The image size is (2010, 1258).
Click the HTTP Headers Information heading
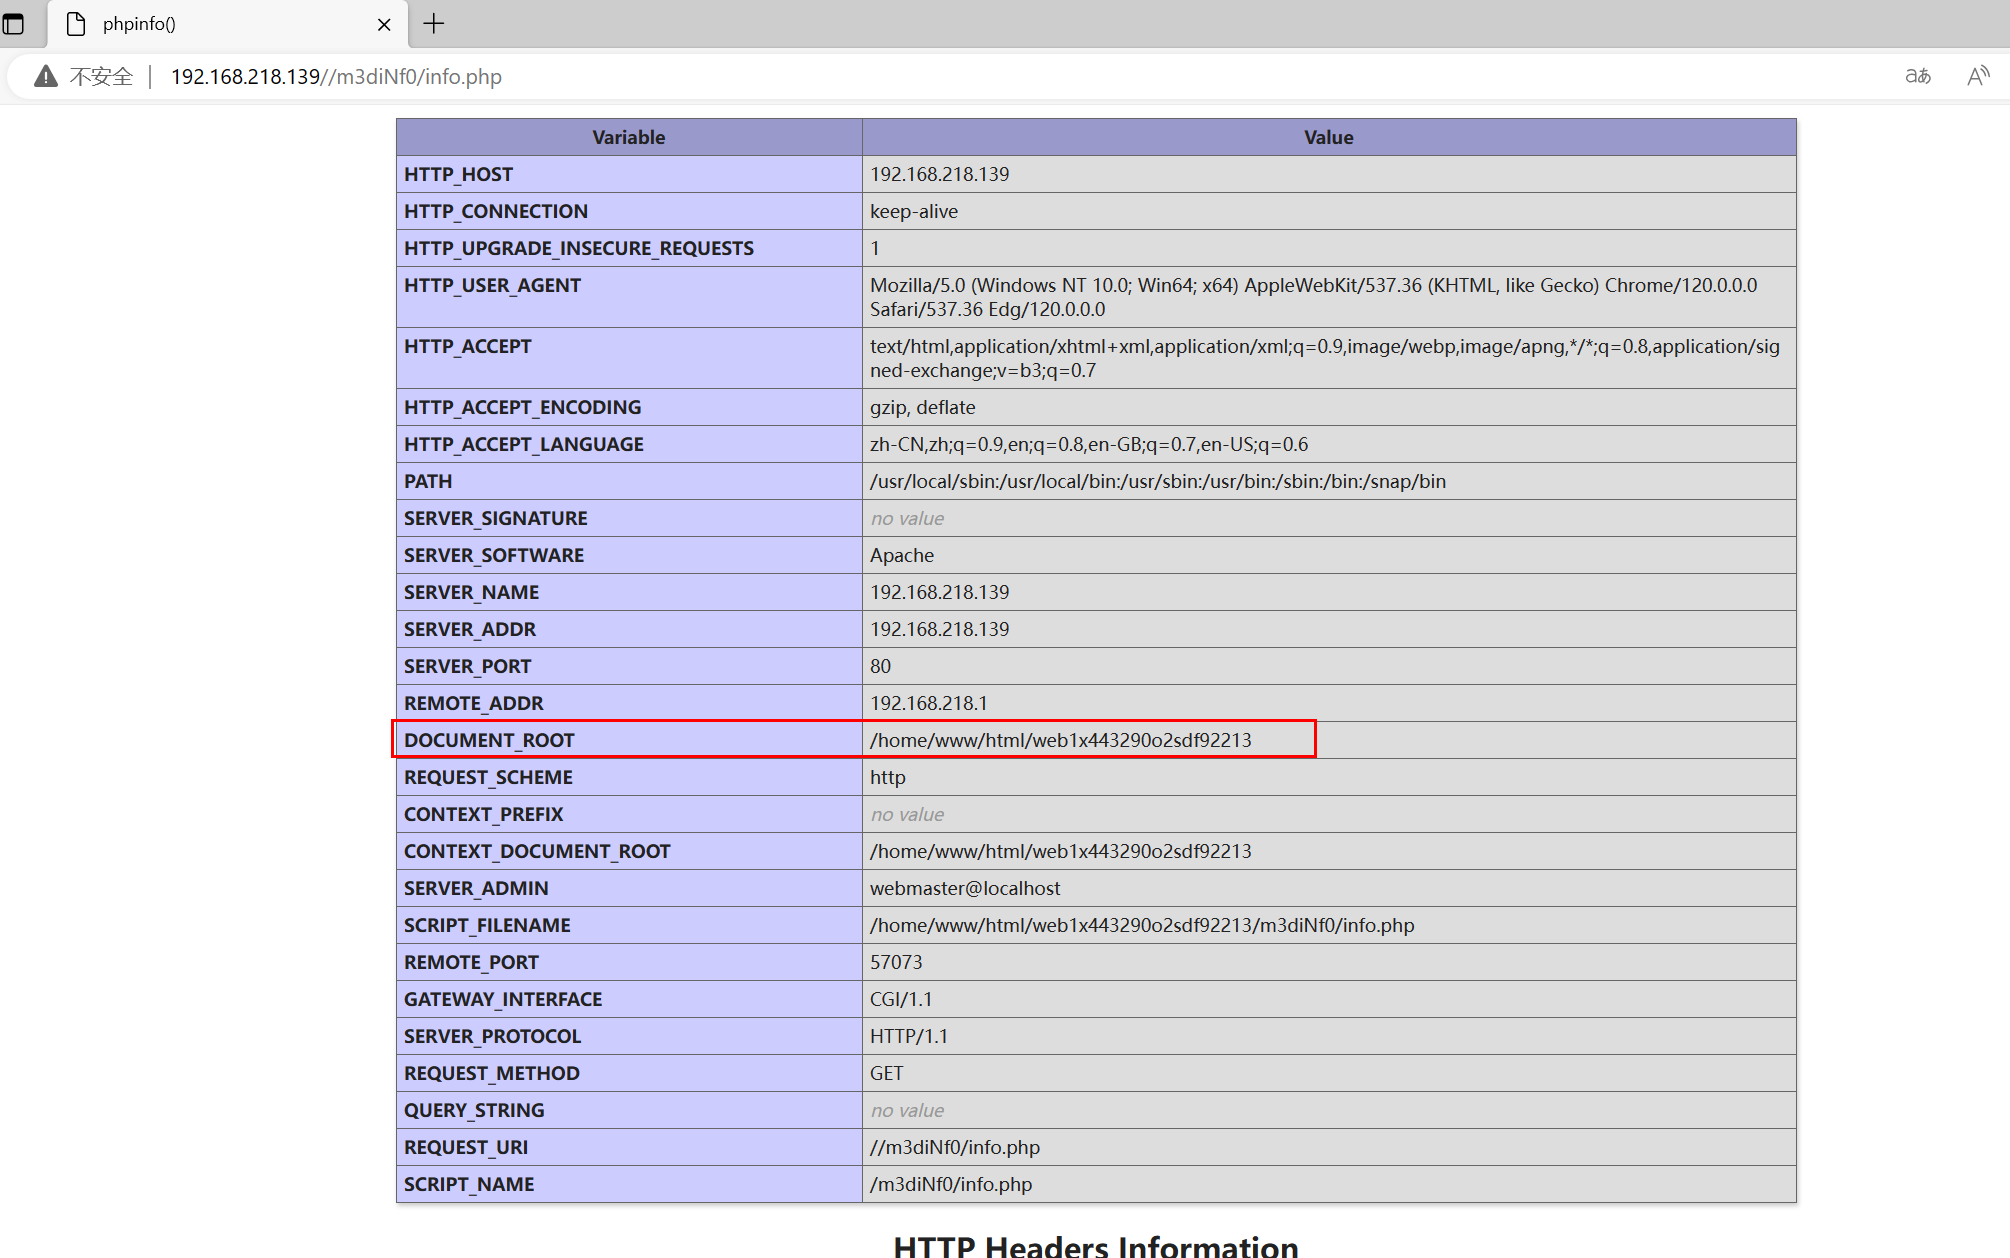tap(1096, 1246)
